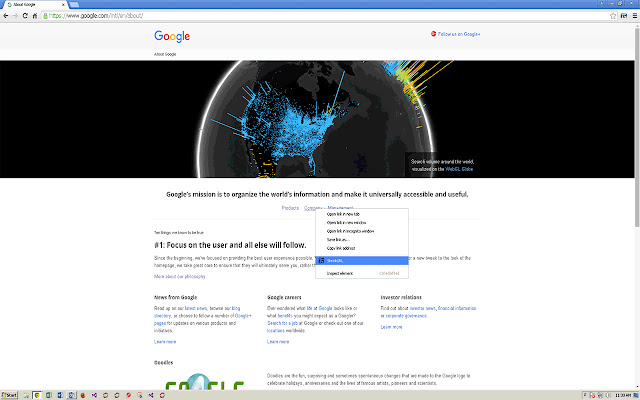The image size is (640, 400).
Task: Click the About Google breadcrumb text
Action: pos(165,54)
